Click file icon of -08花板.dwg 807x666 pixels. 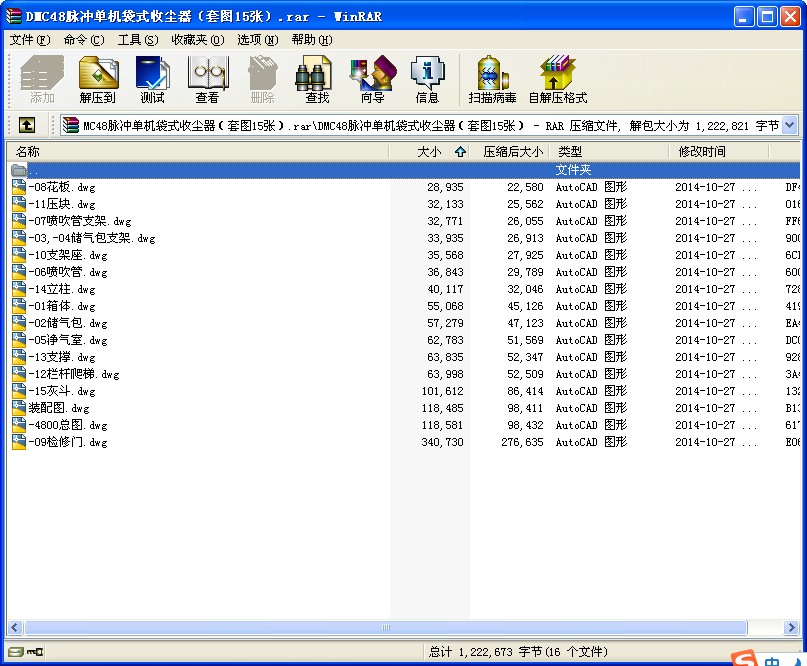point(19,187)
